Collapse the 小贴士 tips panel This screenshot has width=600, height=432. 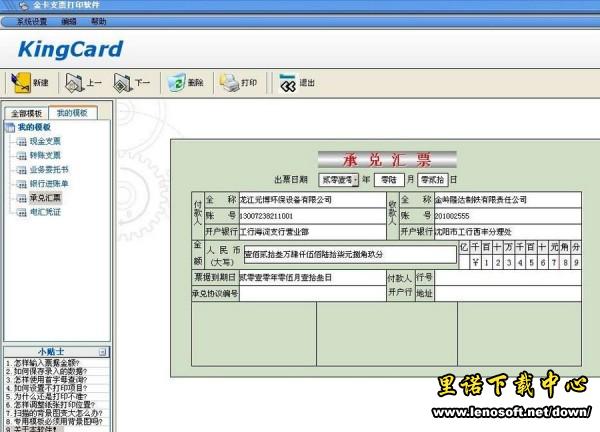[x=102, y=352]
